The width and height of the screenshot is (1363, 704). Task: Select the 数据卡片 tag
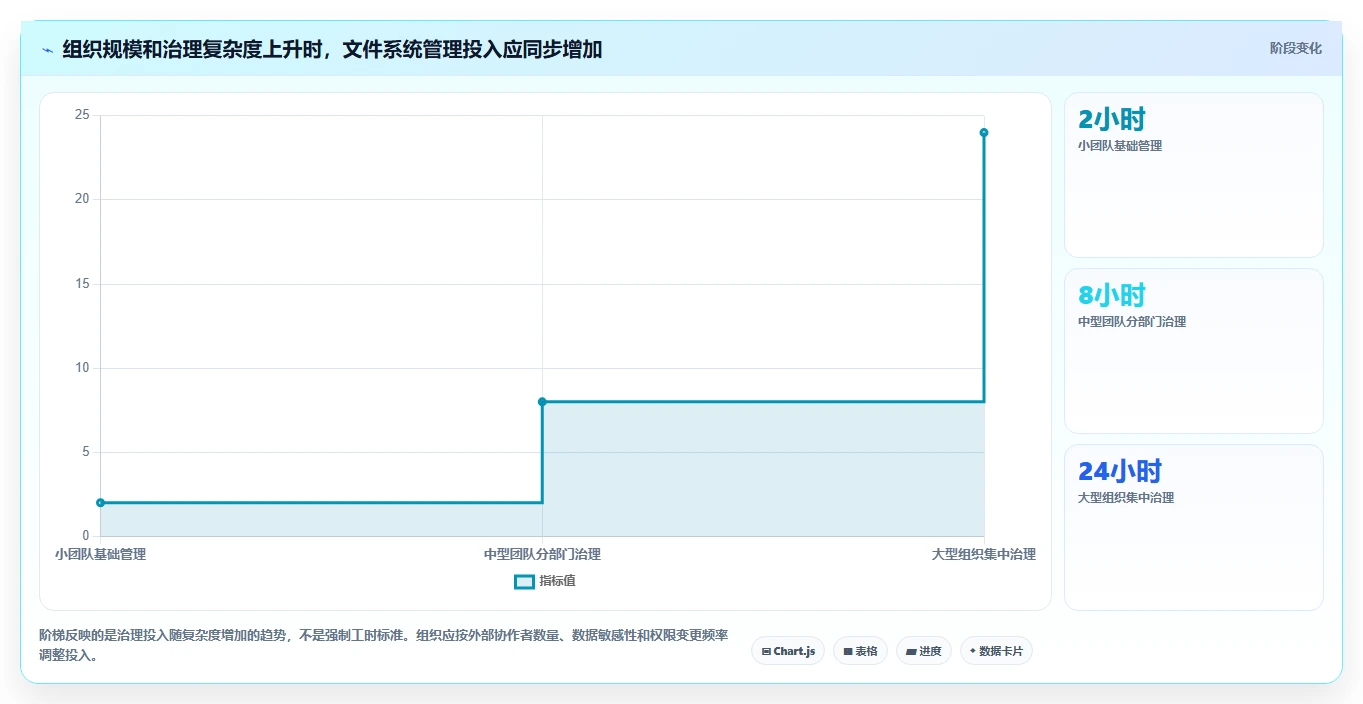click(x=996, y=651)
